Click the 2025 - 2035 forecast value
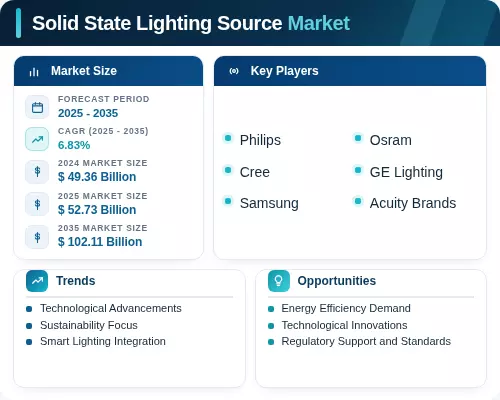This screenshot has width=500, height=400. [88, 113]
